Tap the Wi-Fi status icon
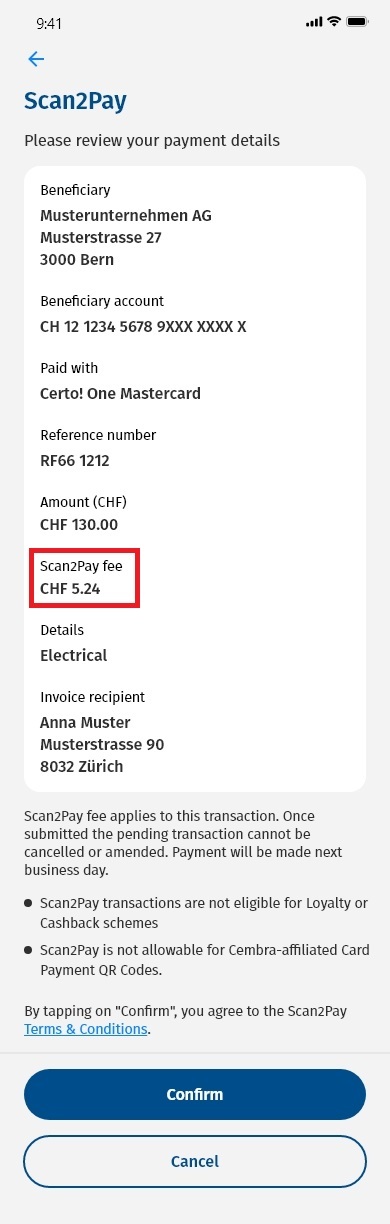Viewport: 390px width, 1224px height. pos(333,22)
